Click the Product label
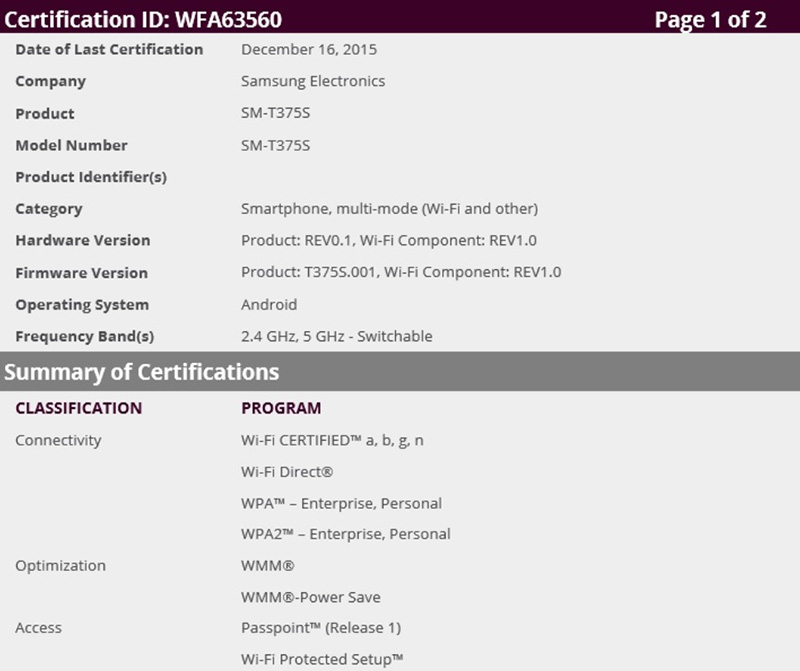 (x=45, y=113)
